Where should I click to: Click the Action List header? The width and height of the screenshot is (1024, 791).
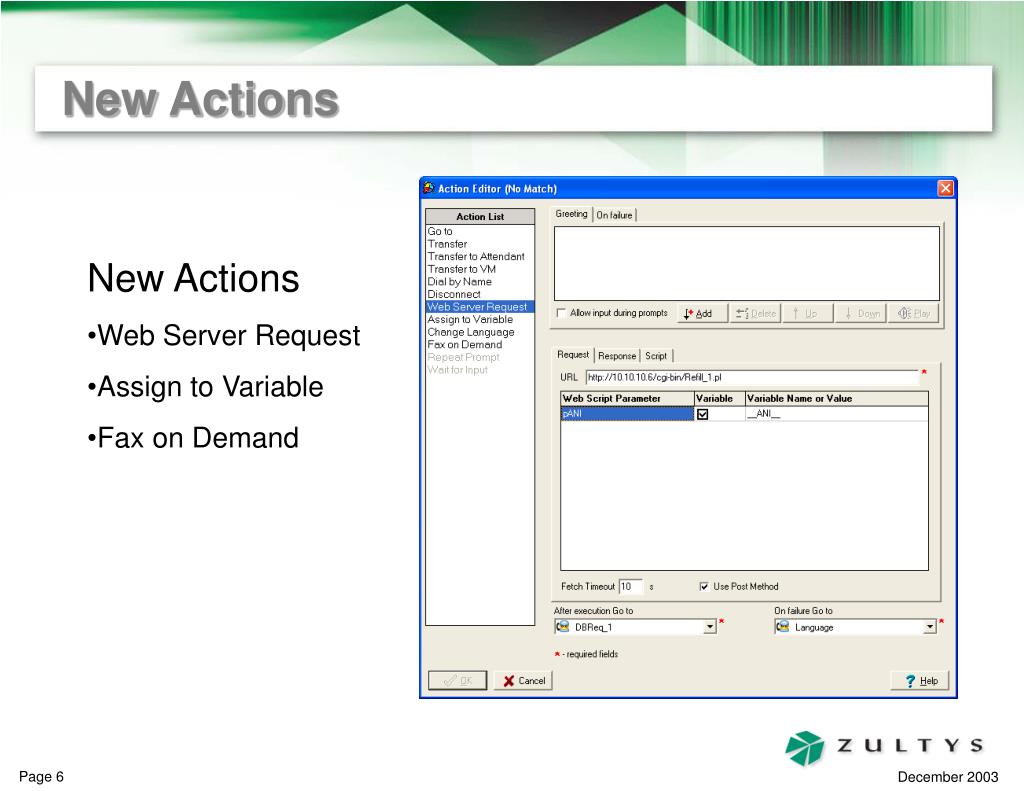pyautogui.click(x=480, y=216)
